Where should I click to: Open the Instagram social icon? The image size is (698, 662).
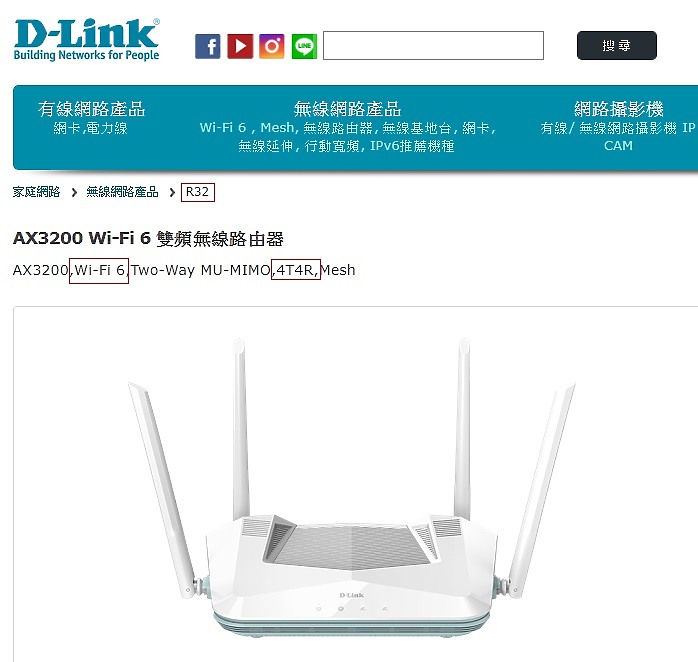(x=272, y=46)
